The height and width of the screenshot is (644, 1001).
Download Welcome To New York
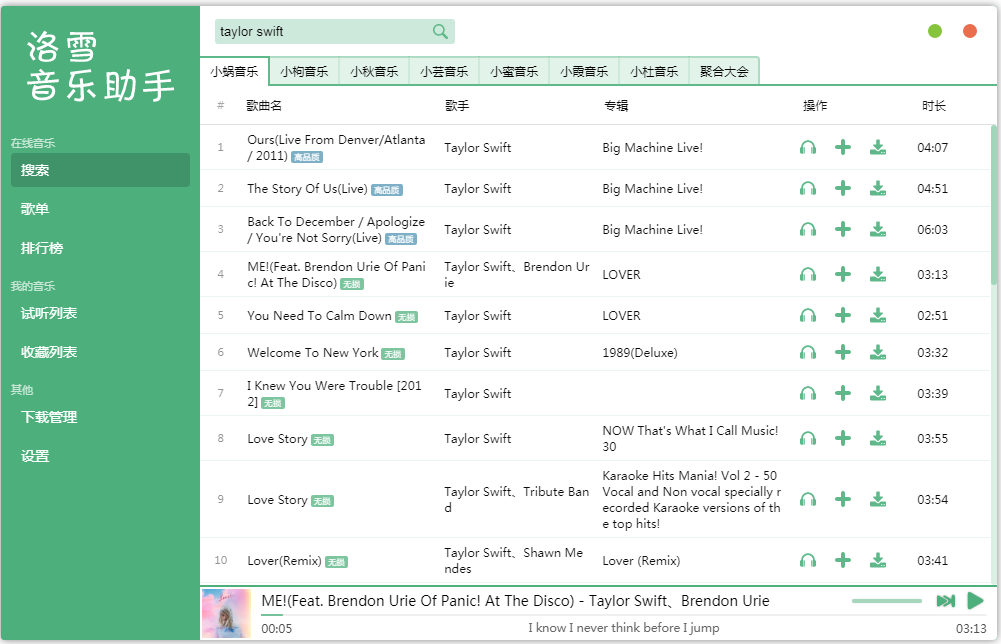coord(878,352)
